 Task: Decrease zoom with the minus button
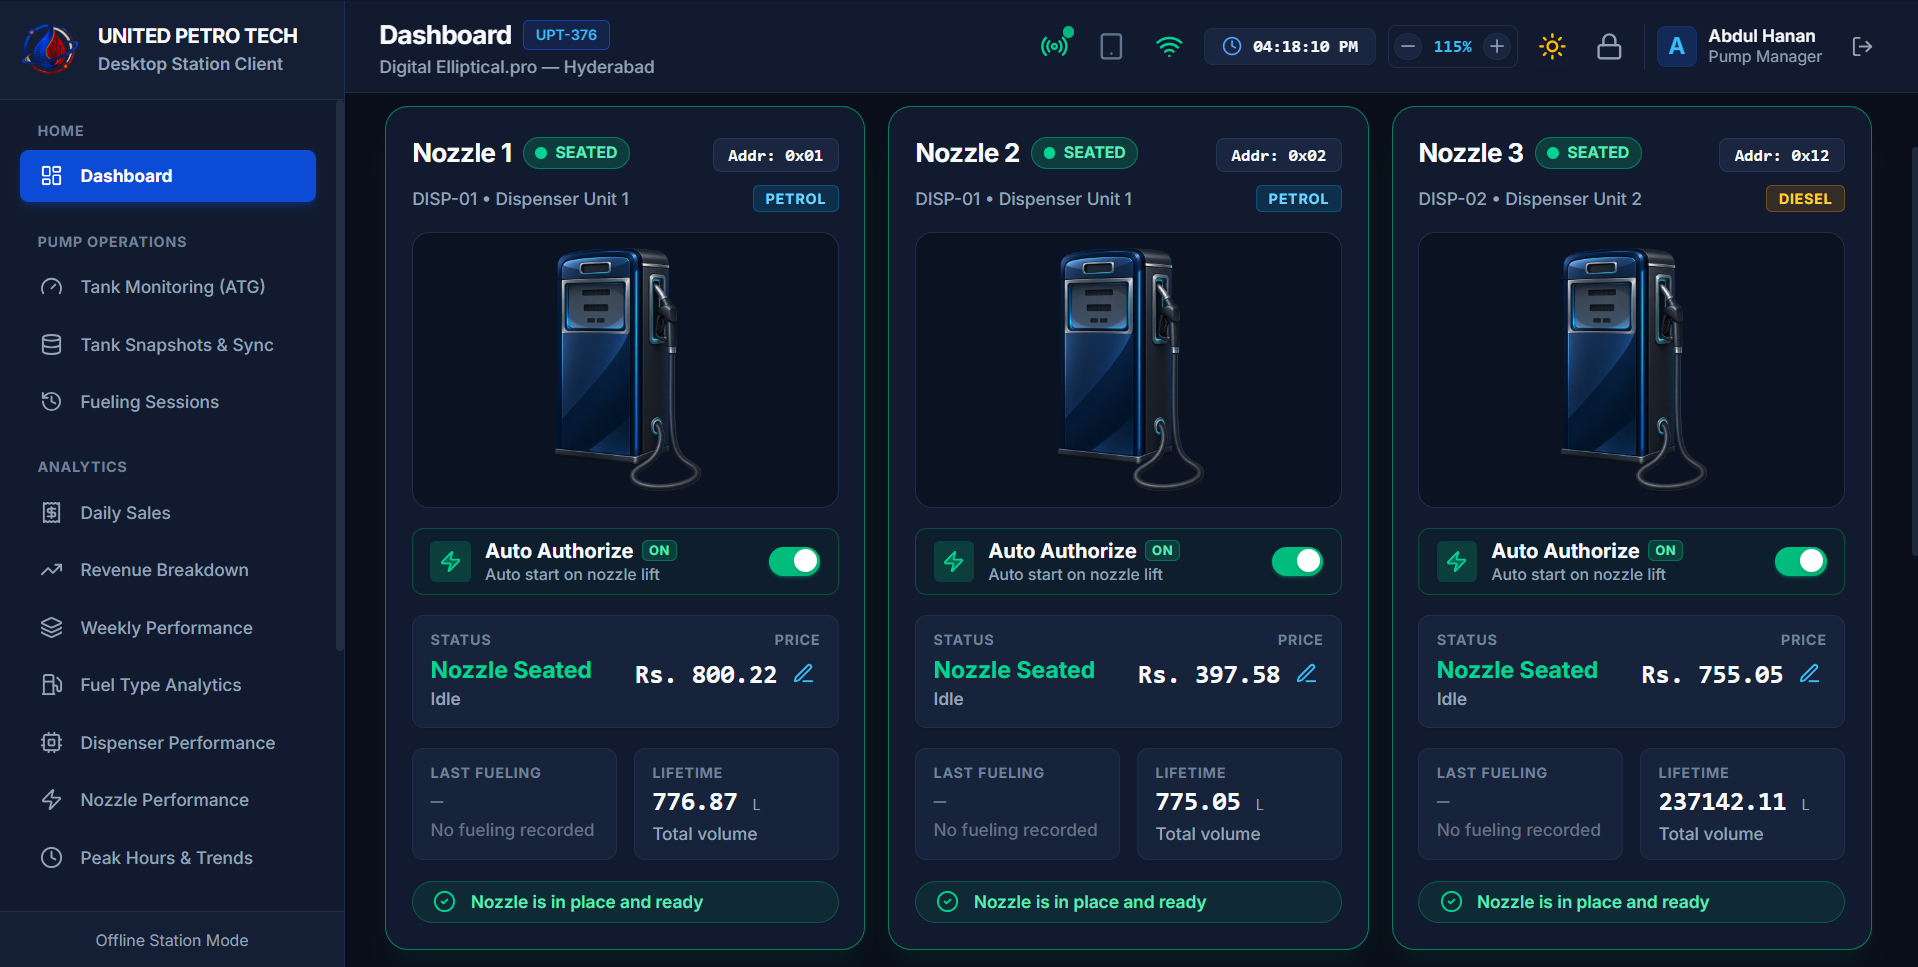1408,46
